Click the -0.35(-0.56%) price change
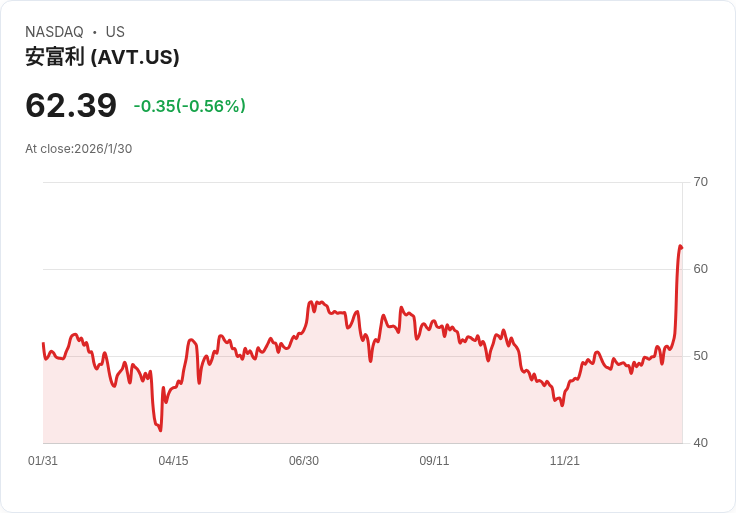 pyautogui.click(x=190, y=106)
